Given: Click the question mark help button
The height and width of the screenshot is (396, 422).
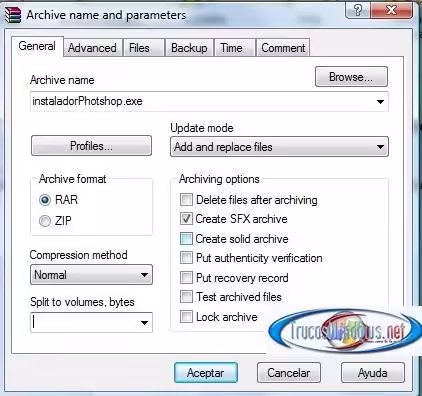Looking at the screenshot, I should (358, 10).
